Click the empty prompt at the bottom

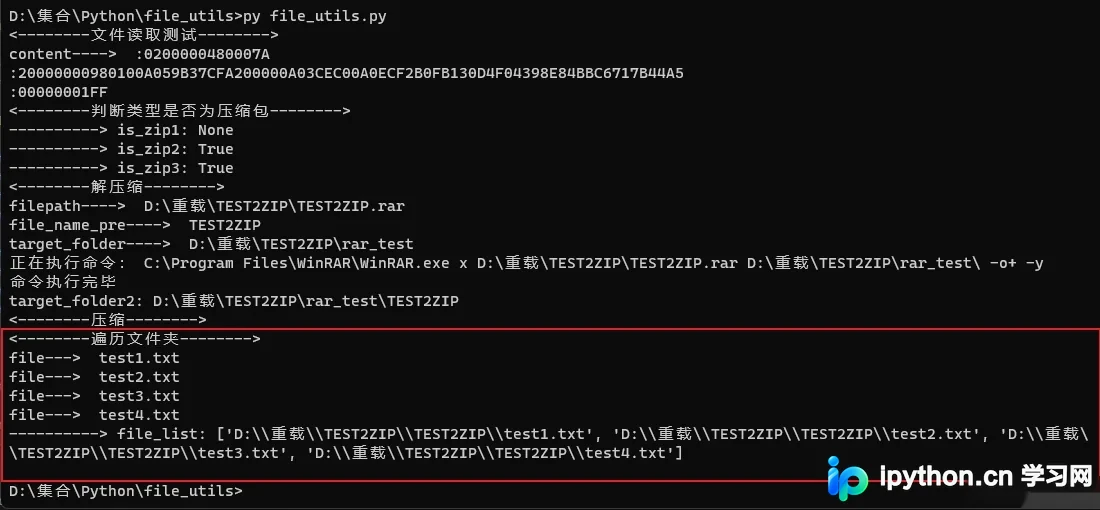click(126, 490)
